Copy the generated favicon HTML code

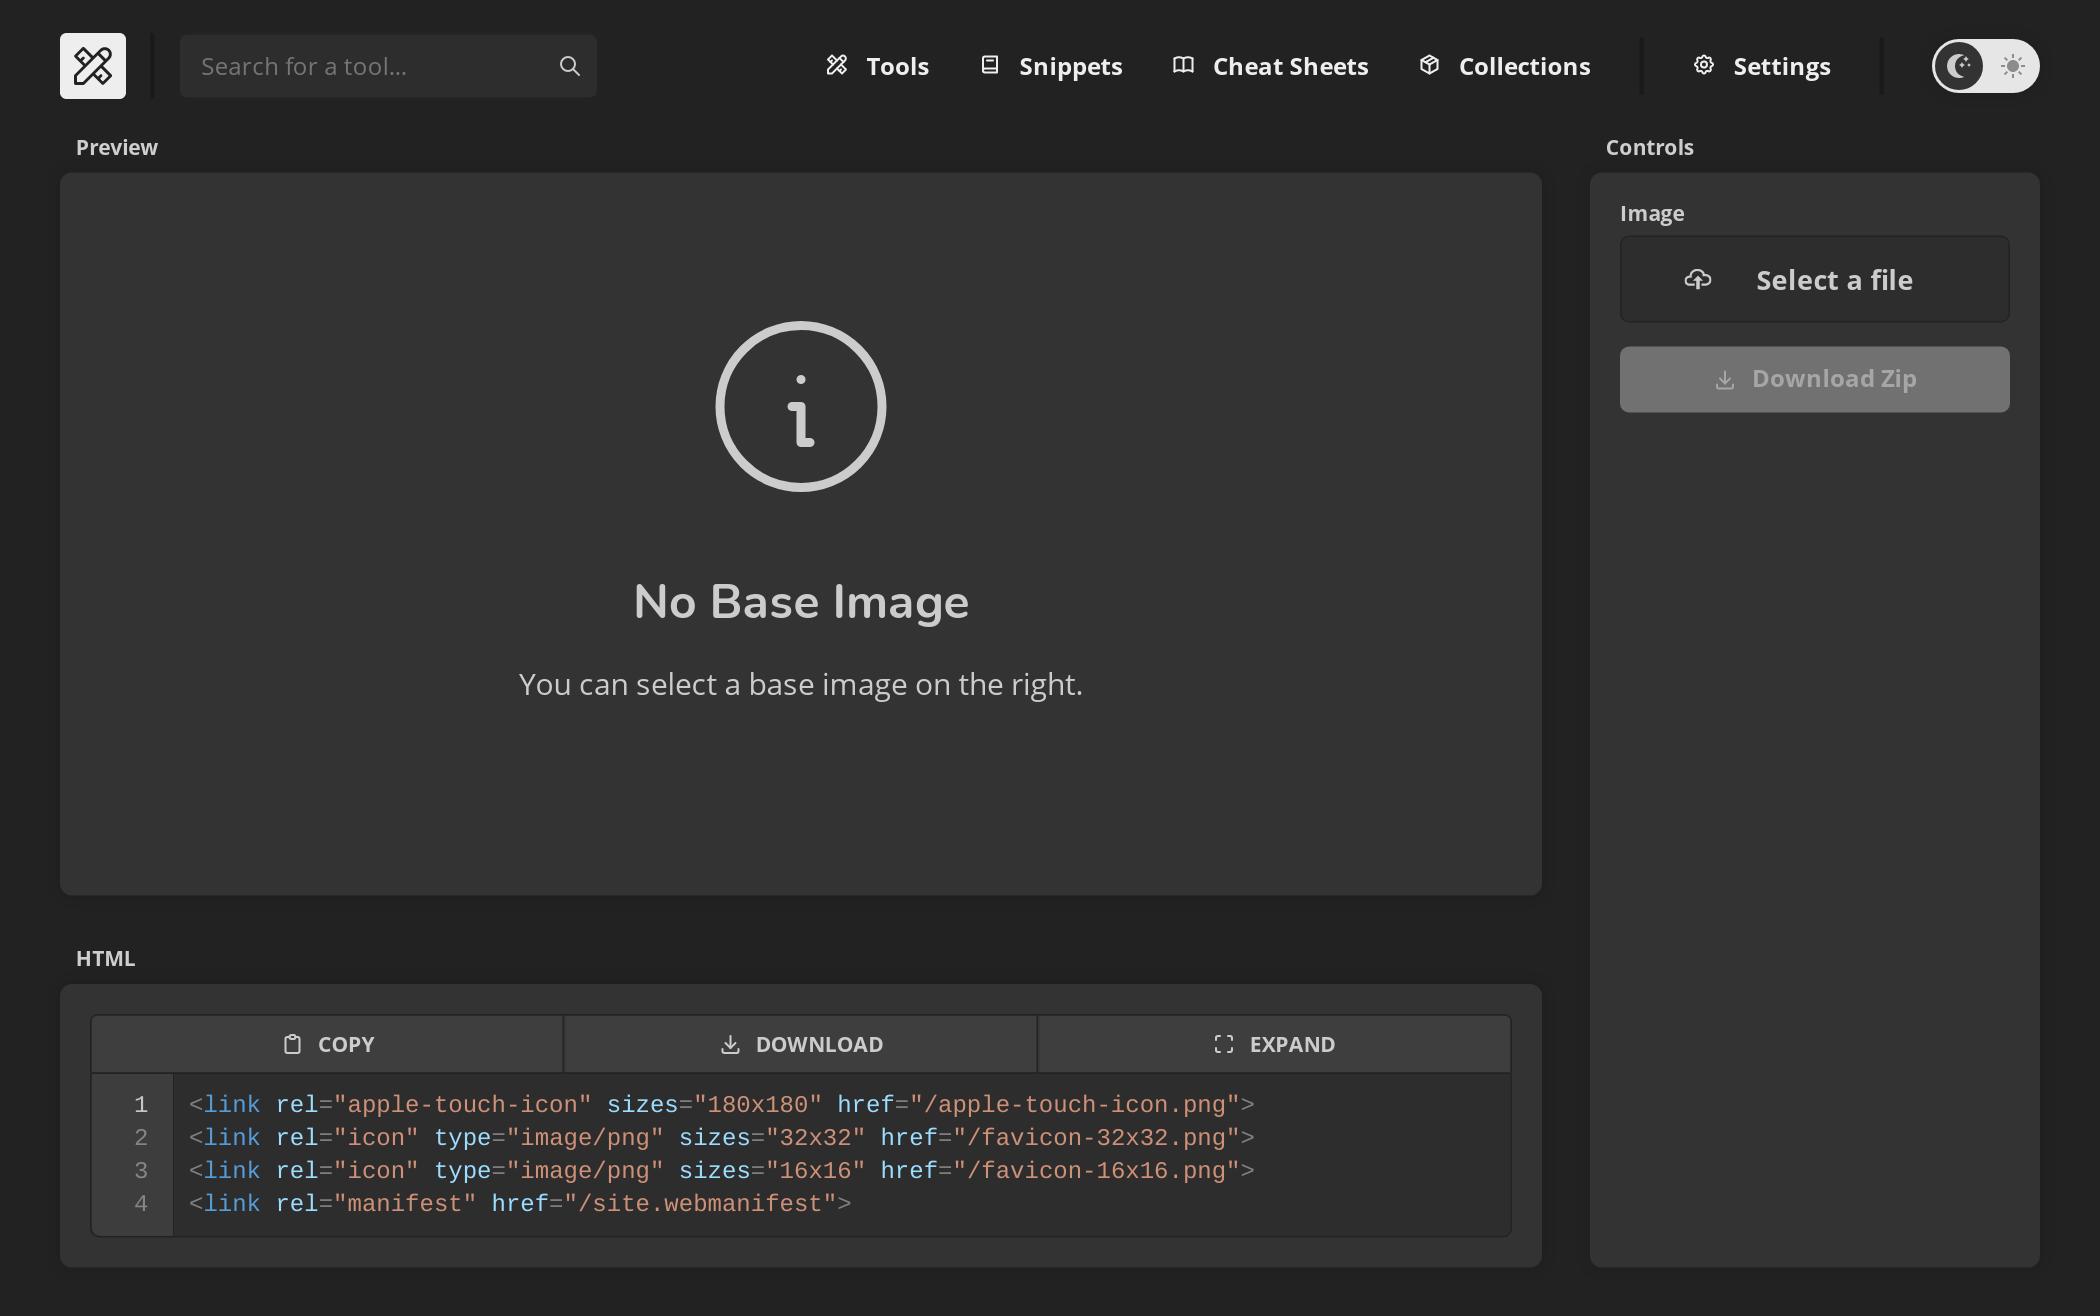(327, 1043)
